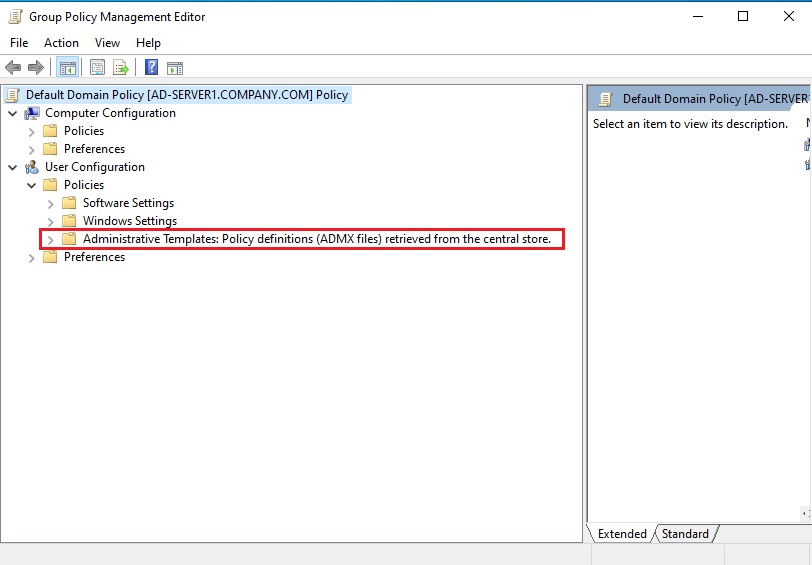Expand the Software Settings folder

[x=50, y=203]
